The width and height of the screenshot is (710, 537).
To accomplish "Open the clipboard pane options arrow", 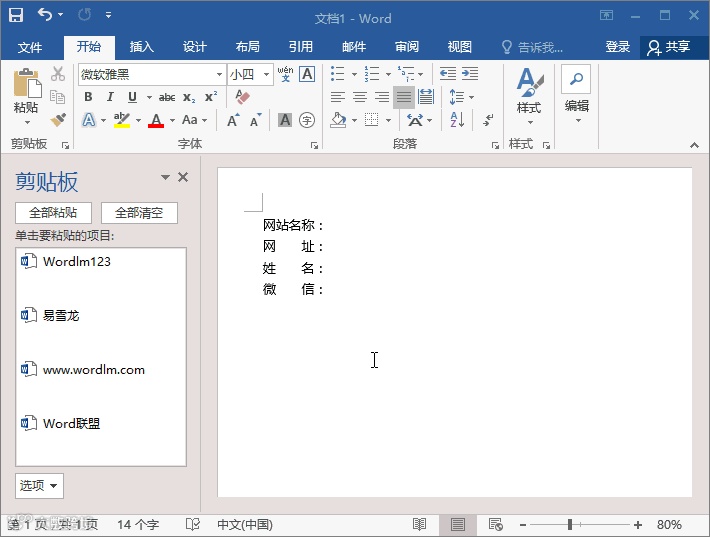I will tap(165, 177).
